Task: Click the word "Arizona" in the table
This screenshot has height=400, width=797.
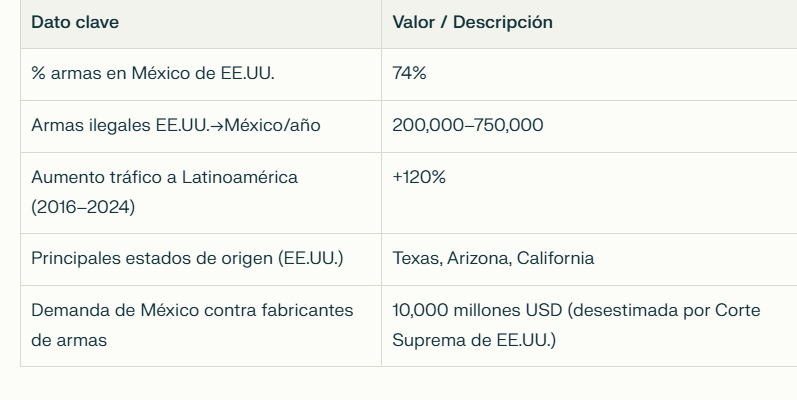Action: click(476, 259)
